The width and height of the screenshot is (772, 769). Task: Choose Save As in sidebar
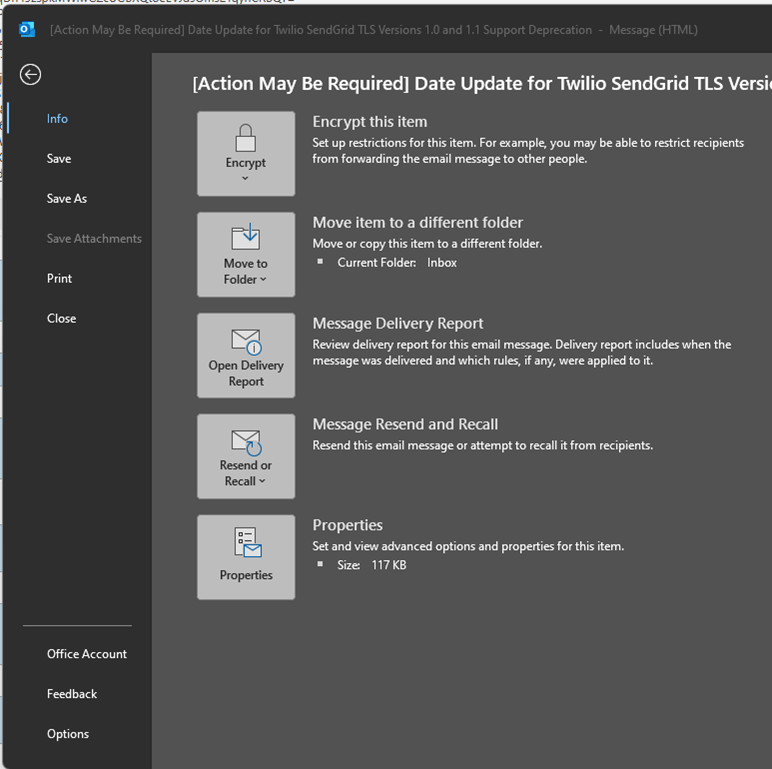(x=66, y=198)
